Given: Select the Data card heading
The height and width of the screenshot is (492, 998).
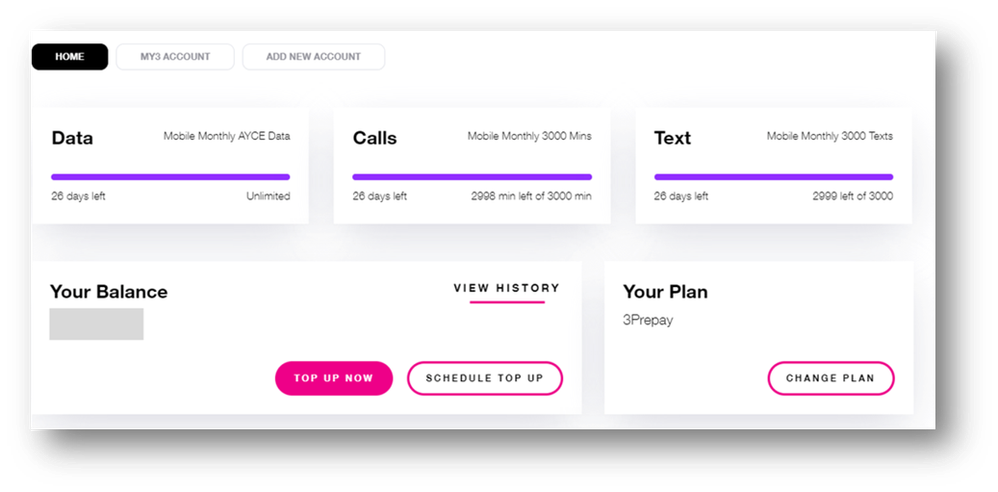Looking at the screenshot, I should point(72,138).
